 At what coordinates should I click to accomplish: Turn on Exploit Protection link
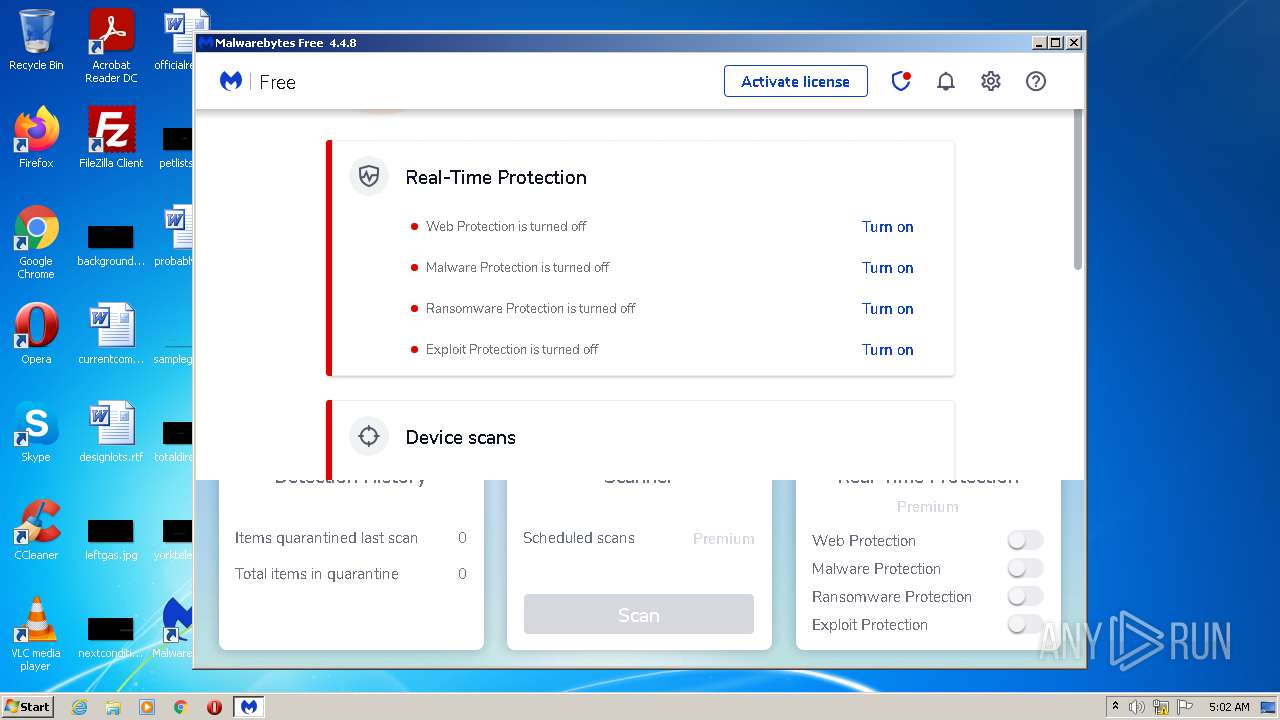tap(887, 350)
